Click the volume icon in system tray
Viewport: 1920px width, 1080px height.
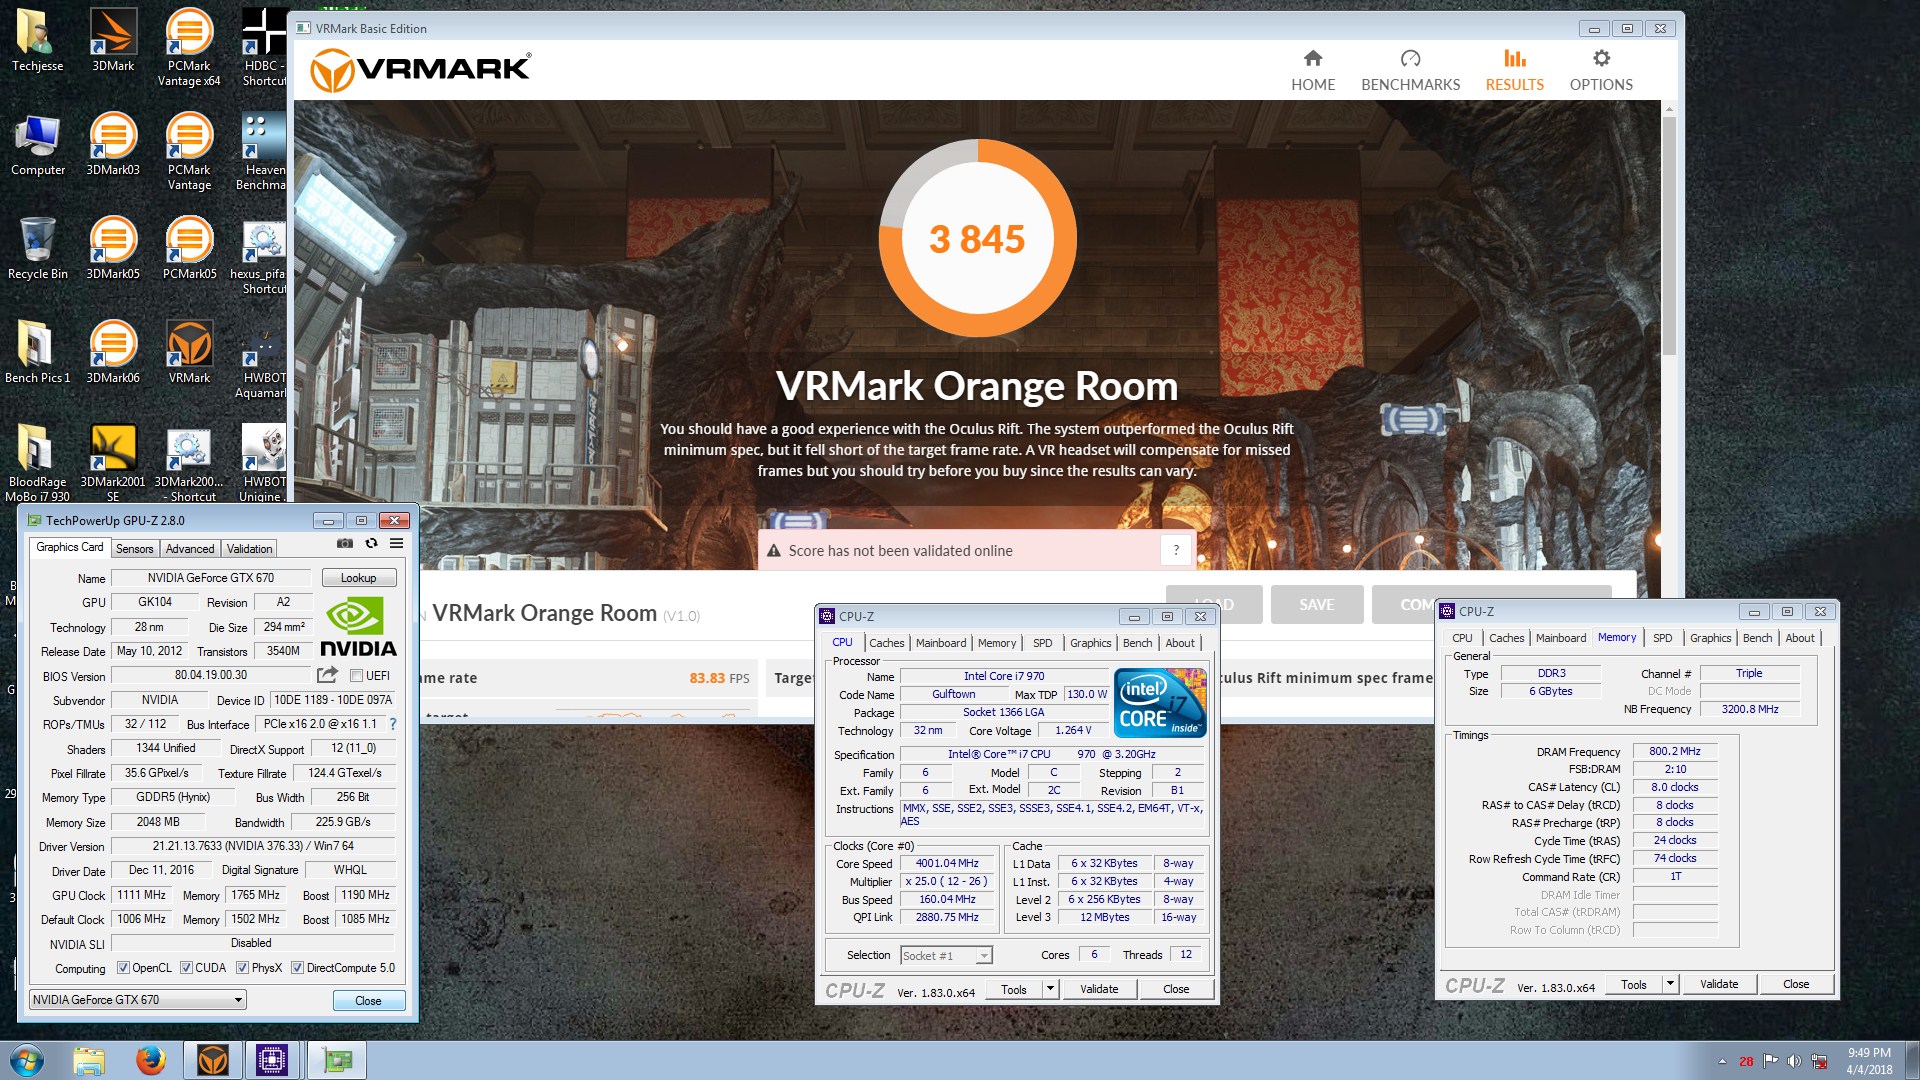(x=1794, y=1062)
